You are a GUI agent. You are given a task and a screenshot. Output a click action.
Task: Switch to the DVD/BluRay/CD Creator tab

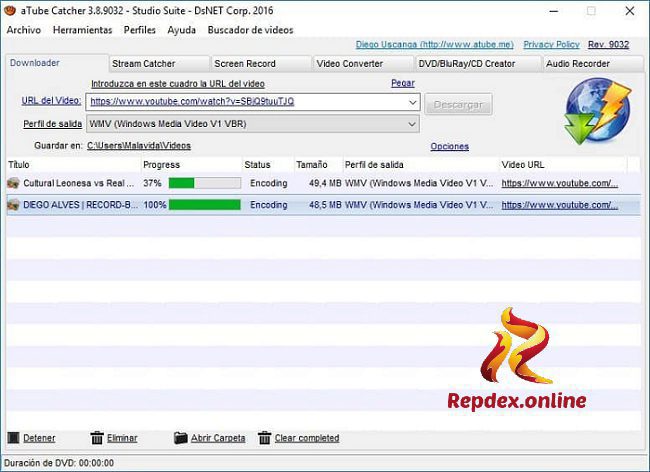pos(478,64)
